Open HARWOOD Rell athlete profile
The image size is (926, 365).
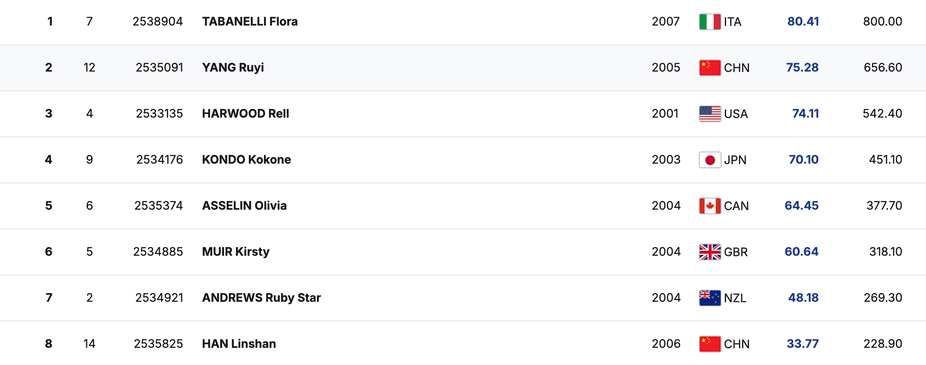pos(246,114)
